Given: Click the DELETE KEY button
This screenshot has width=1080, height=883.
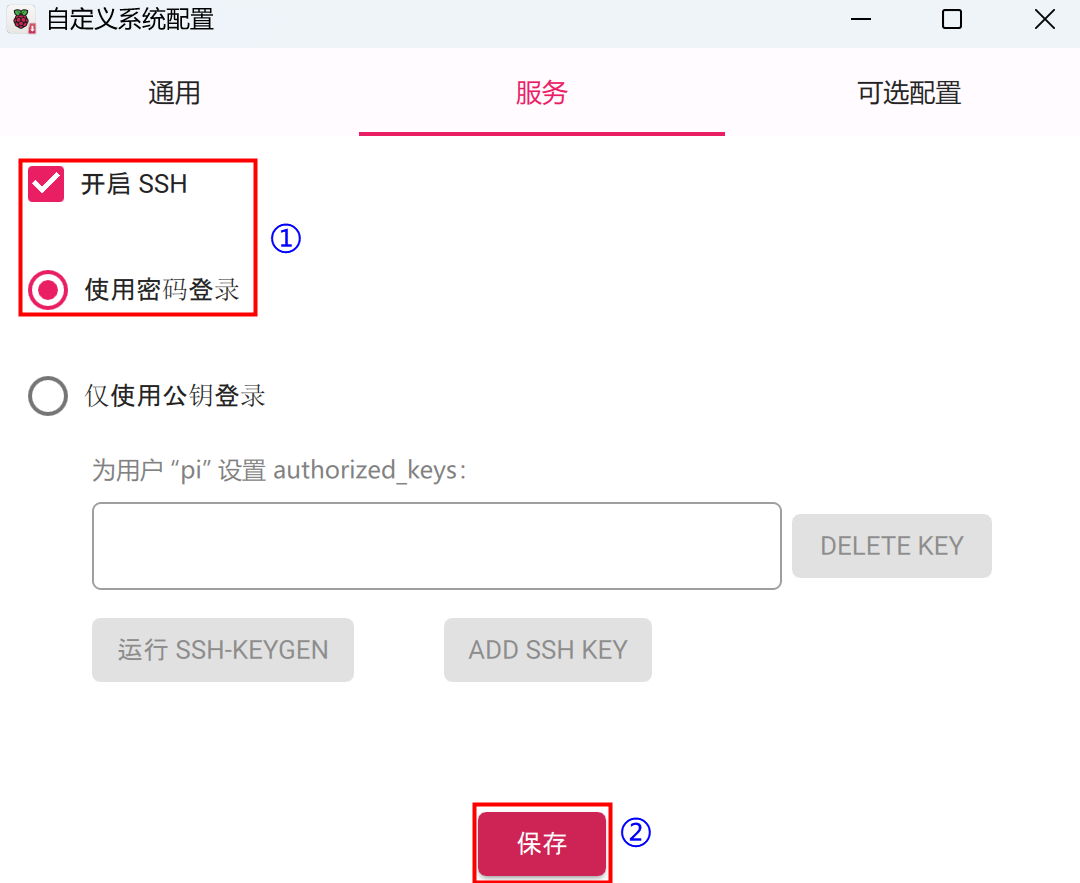Looking at the screenshot, I should (890, 545).
